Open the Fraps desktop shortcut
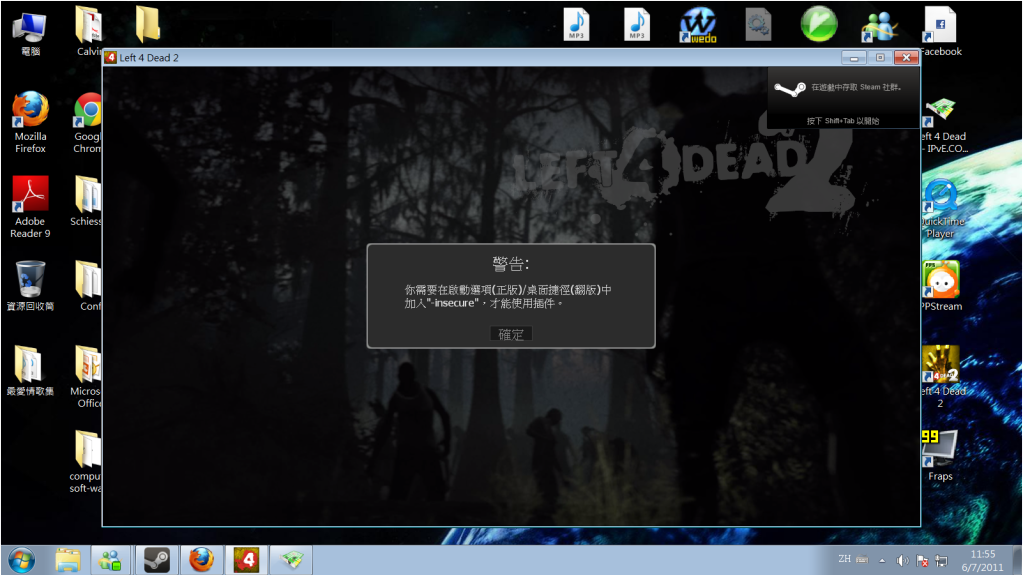The image size is (1023, 576). point(939,450)
